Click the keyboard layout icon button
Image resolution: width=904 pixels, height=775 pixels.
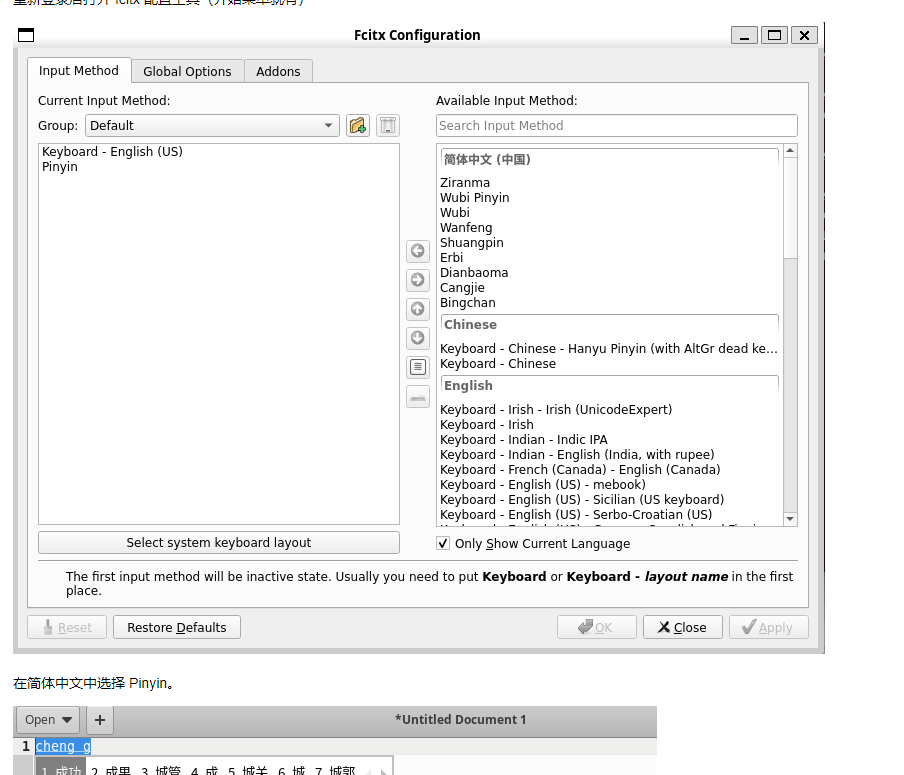pos(418,397)
